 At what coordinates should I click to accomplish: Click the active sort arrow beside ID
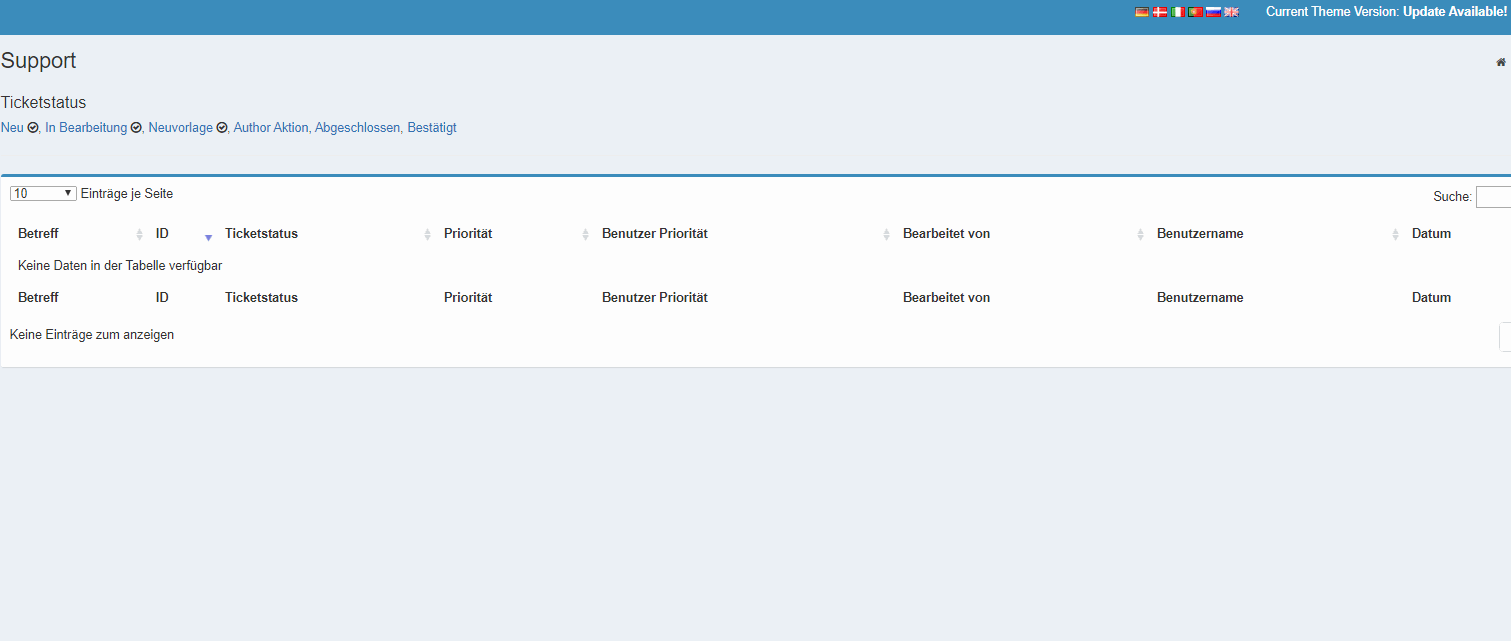tap(208, 237)
